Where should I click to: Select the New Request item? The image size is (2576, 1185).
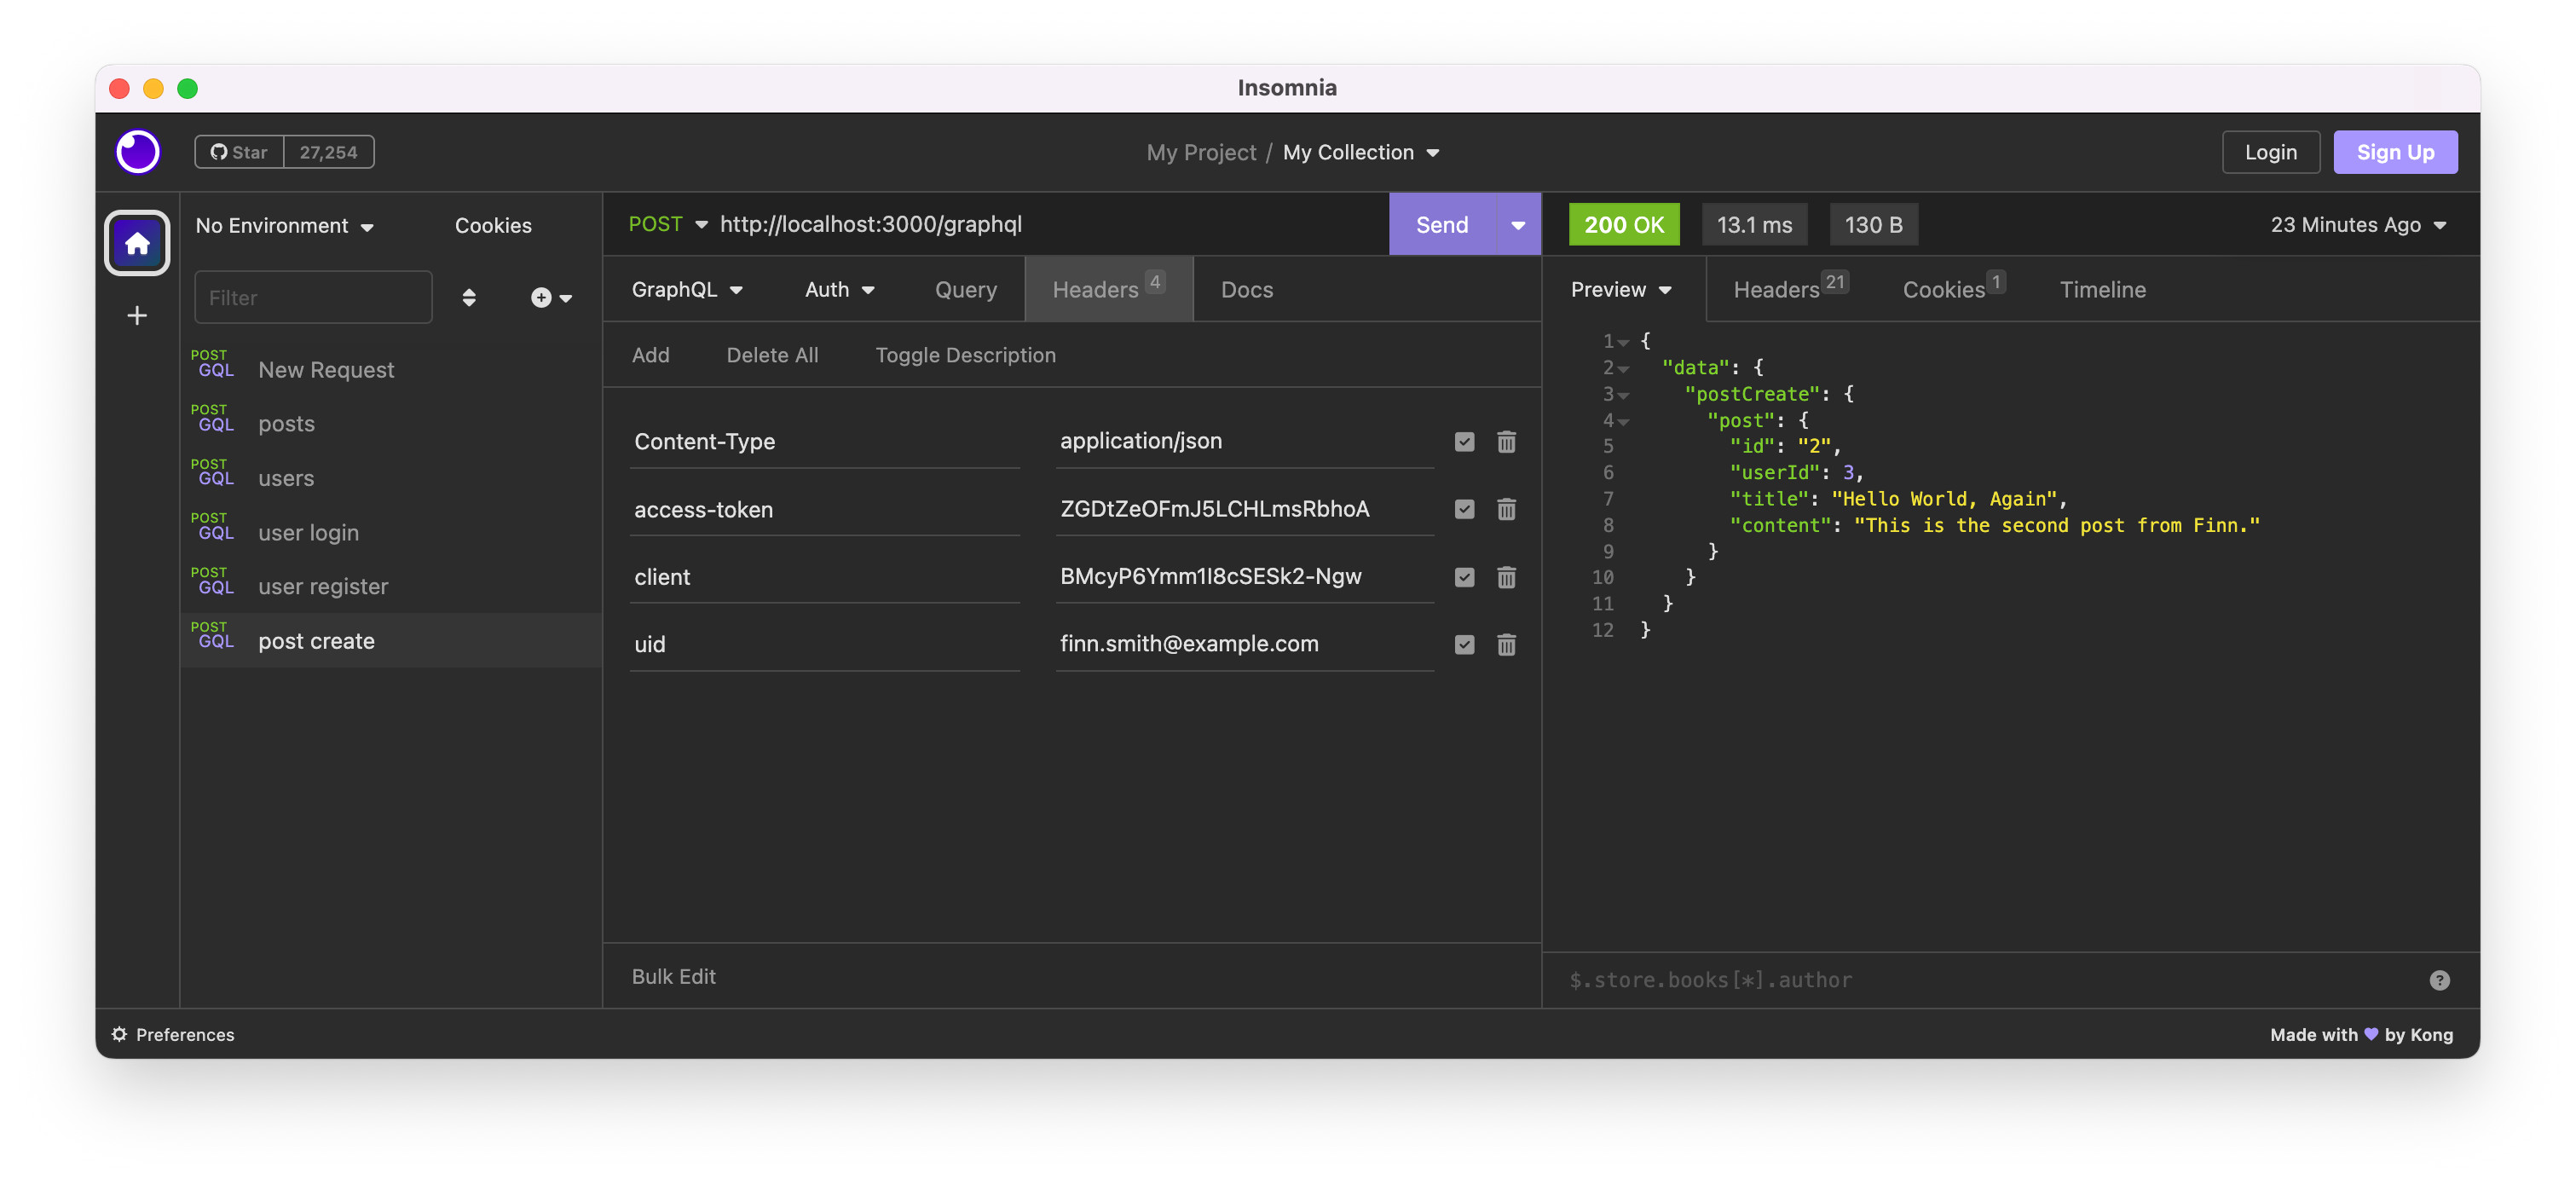(390, 369)
